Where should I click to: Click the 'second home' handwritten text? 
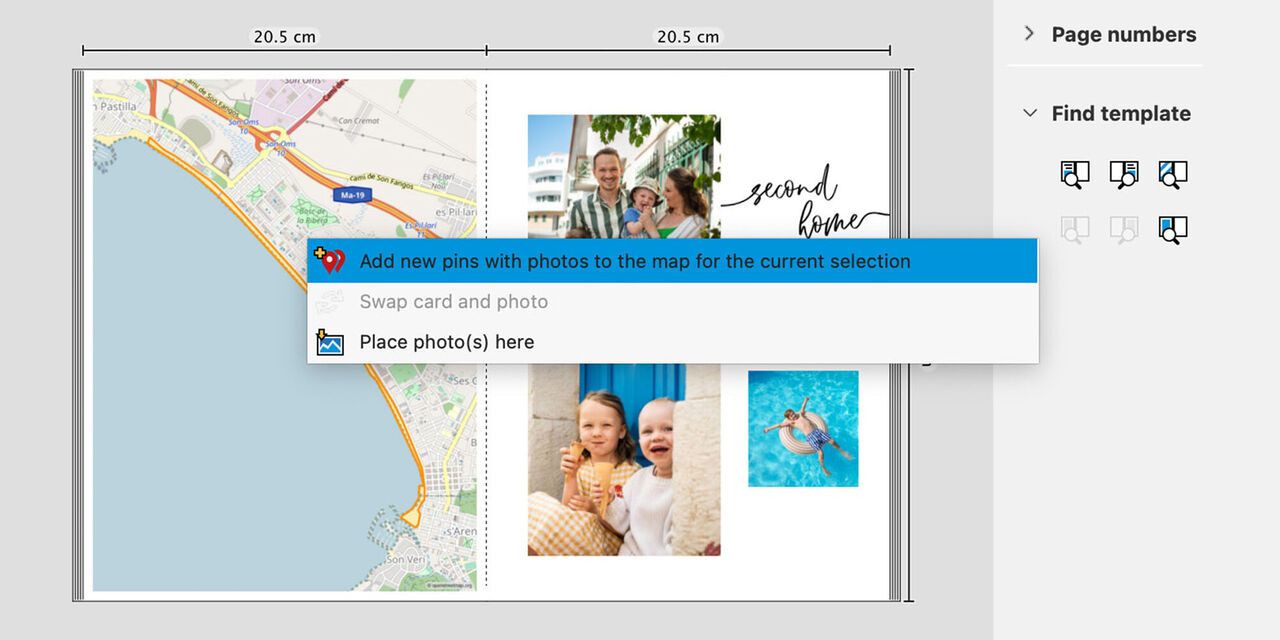click(803, 203)
